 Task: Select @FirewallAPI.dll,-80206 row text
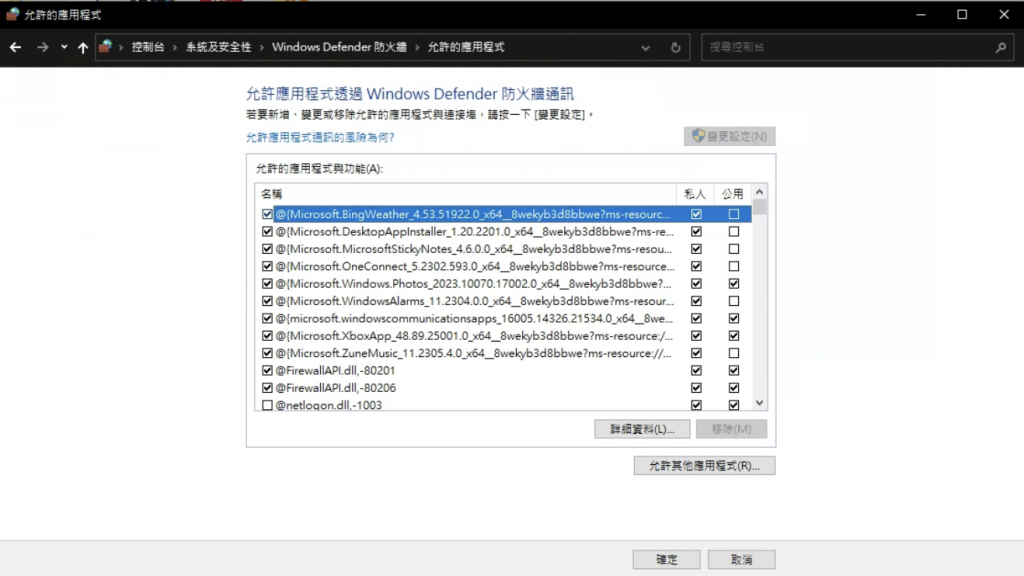point(335,388)
